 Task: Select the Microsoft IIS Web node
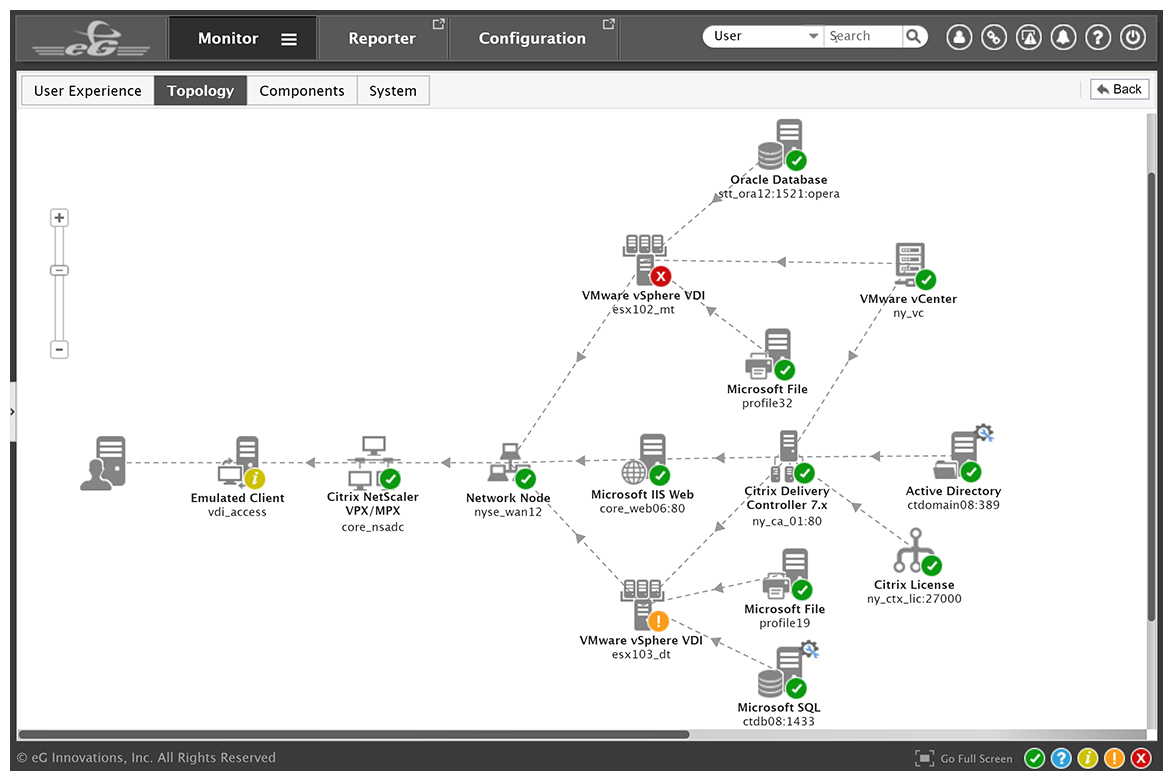pos(645,459)
